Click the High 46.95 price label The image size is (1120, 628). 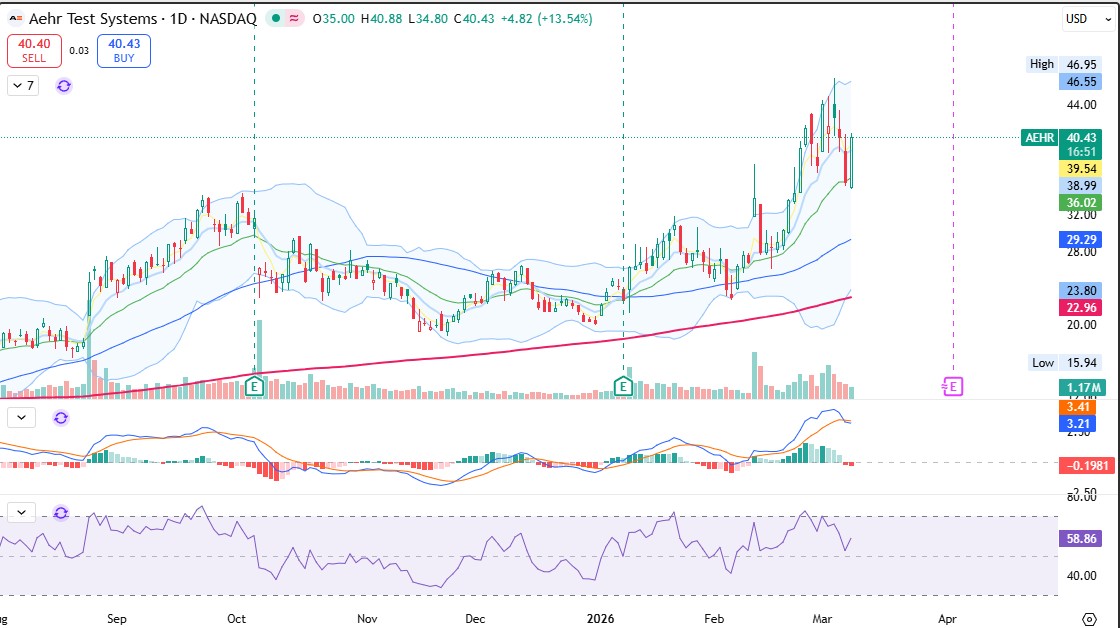1063,64
